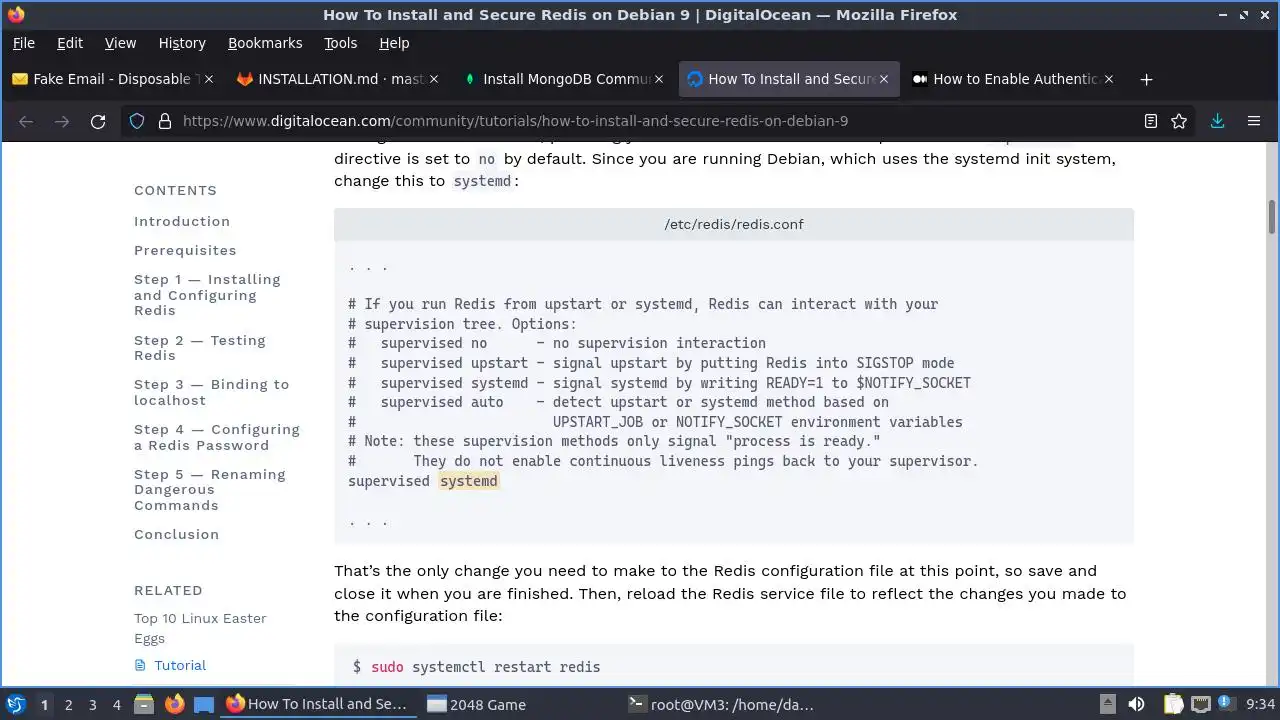
Task: Close the Fake Email tab
Action: click(209, 79)
